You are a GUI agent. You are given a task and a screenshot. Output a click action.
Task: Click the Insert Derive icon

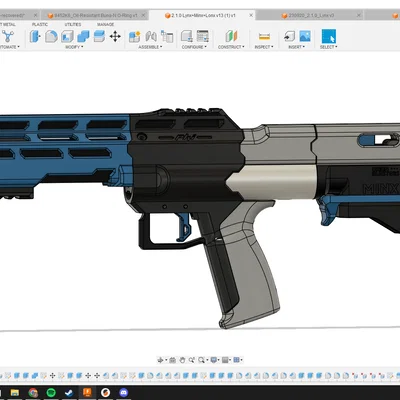tap(289, 36)
